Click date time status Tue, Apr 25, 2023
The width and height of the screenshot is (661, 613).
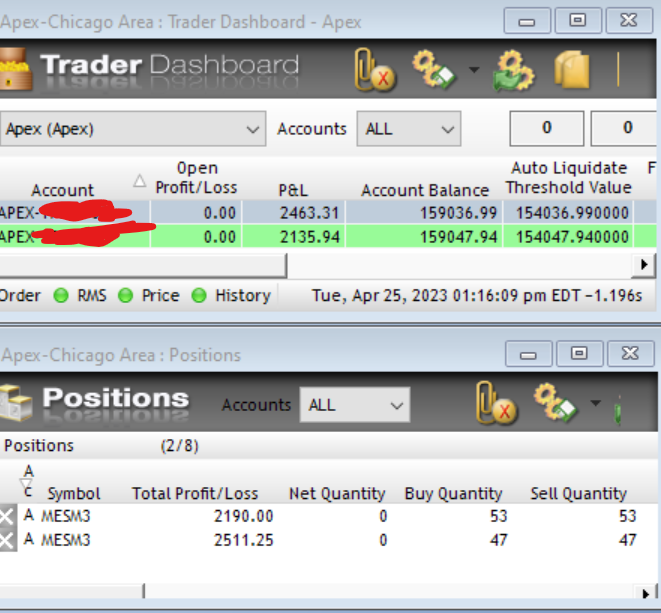pyautogui.click(x=477, y=296)
